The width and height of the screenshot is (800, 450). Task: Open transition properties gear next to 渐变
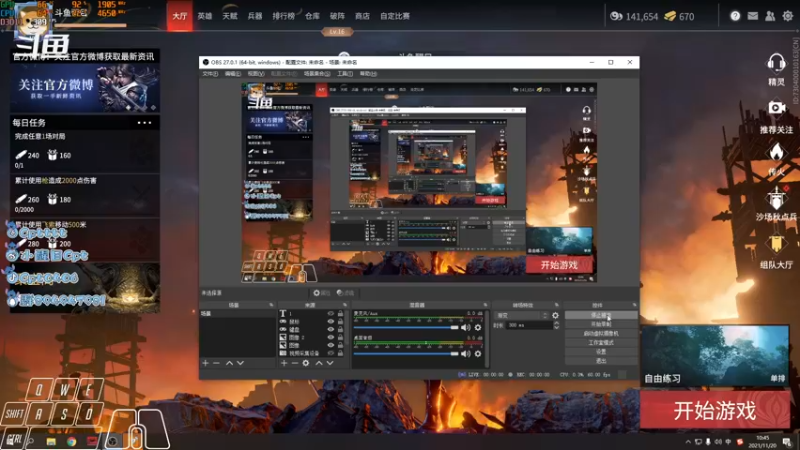point(556,315)
